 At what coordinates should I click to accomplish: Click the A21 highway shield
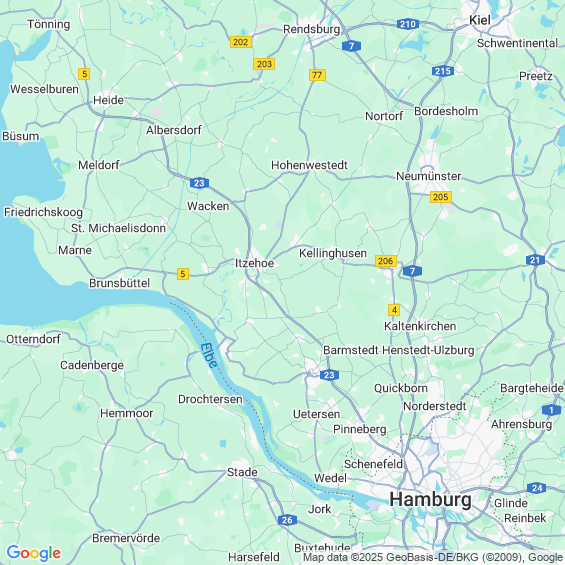pyautogui.click(x=535, y=260)
